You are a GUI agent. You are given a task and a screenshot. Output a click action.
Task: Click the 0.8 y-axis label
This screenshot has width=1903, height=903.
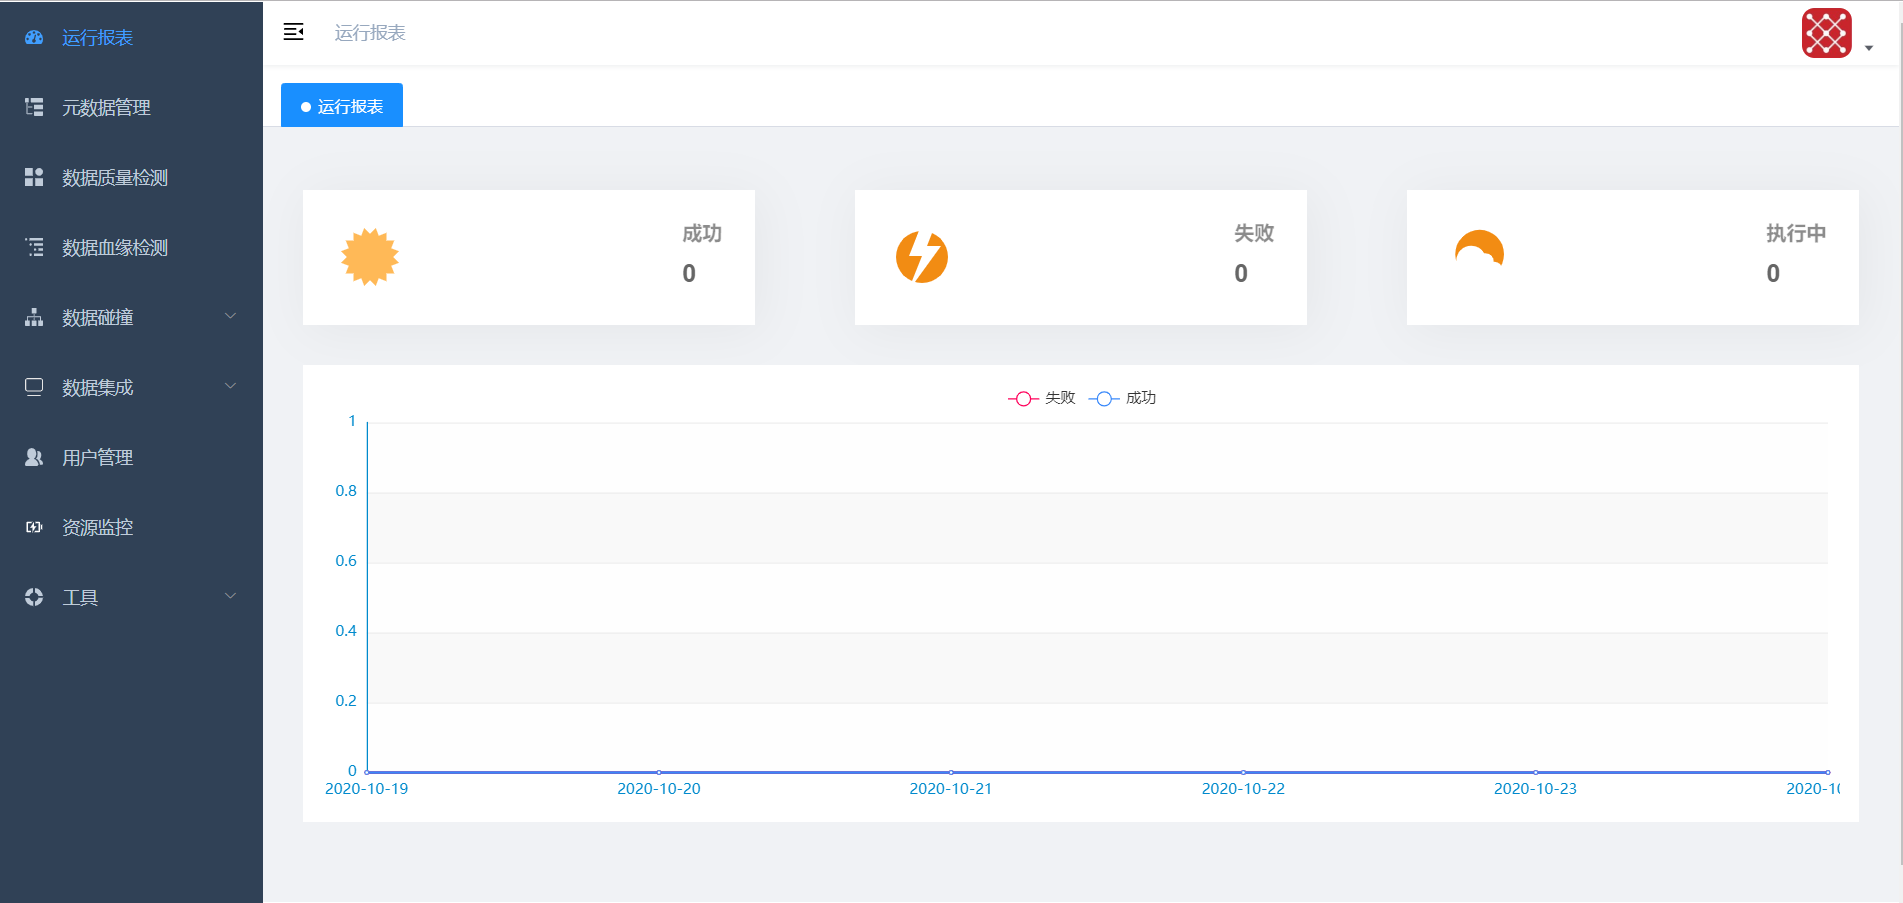click(346, 491)
